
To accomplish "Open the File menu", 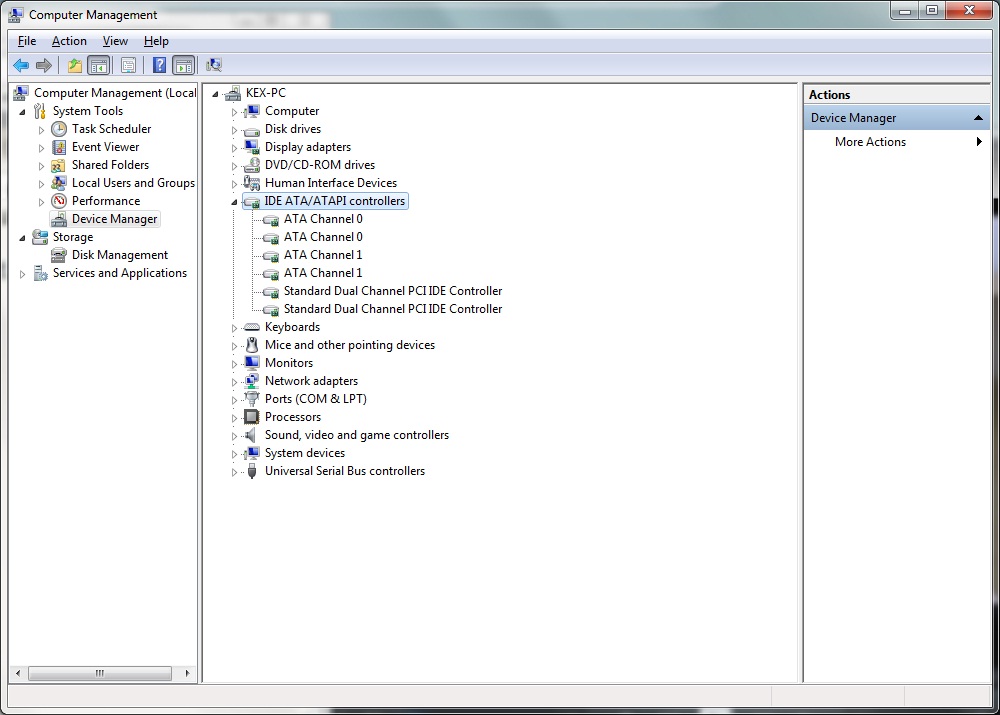I will 27,41.
